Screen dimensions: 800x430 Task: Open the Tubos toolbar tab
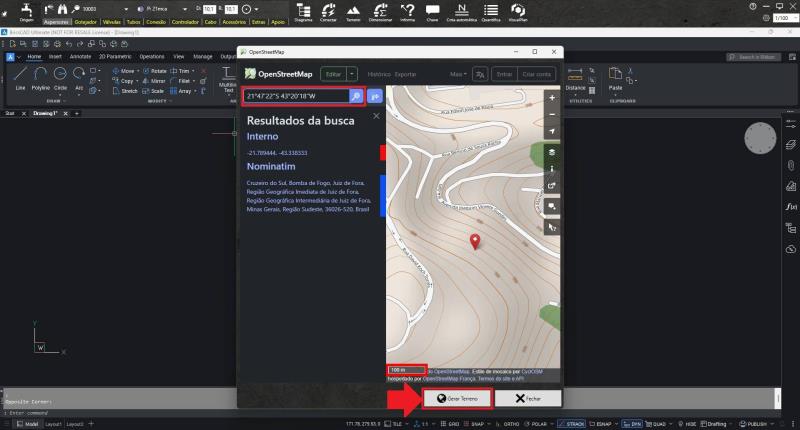pyautogui.click(x=134, y=20)
